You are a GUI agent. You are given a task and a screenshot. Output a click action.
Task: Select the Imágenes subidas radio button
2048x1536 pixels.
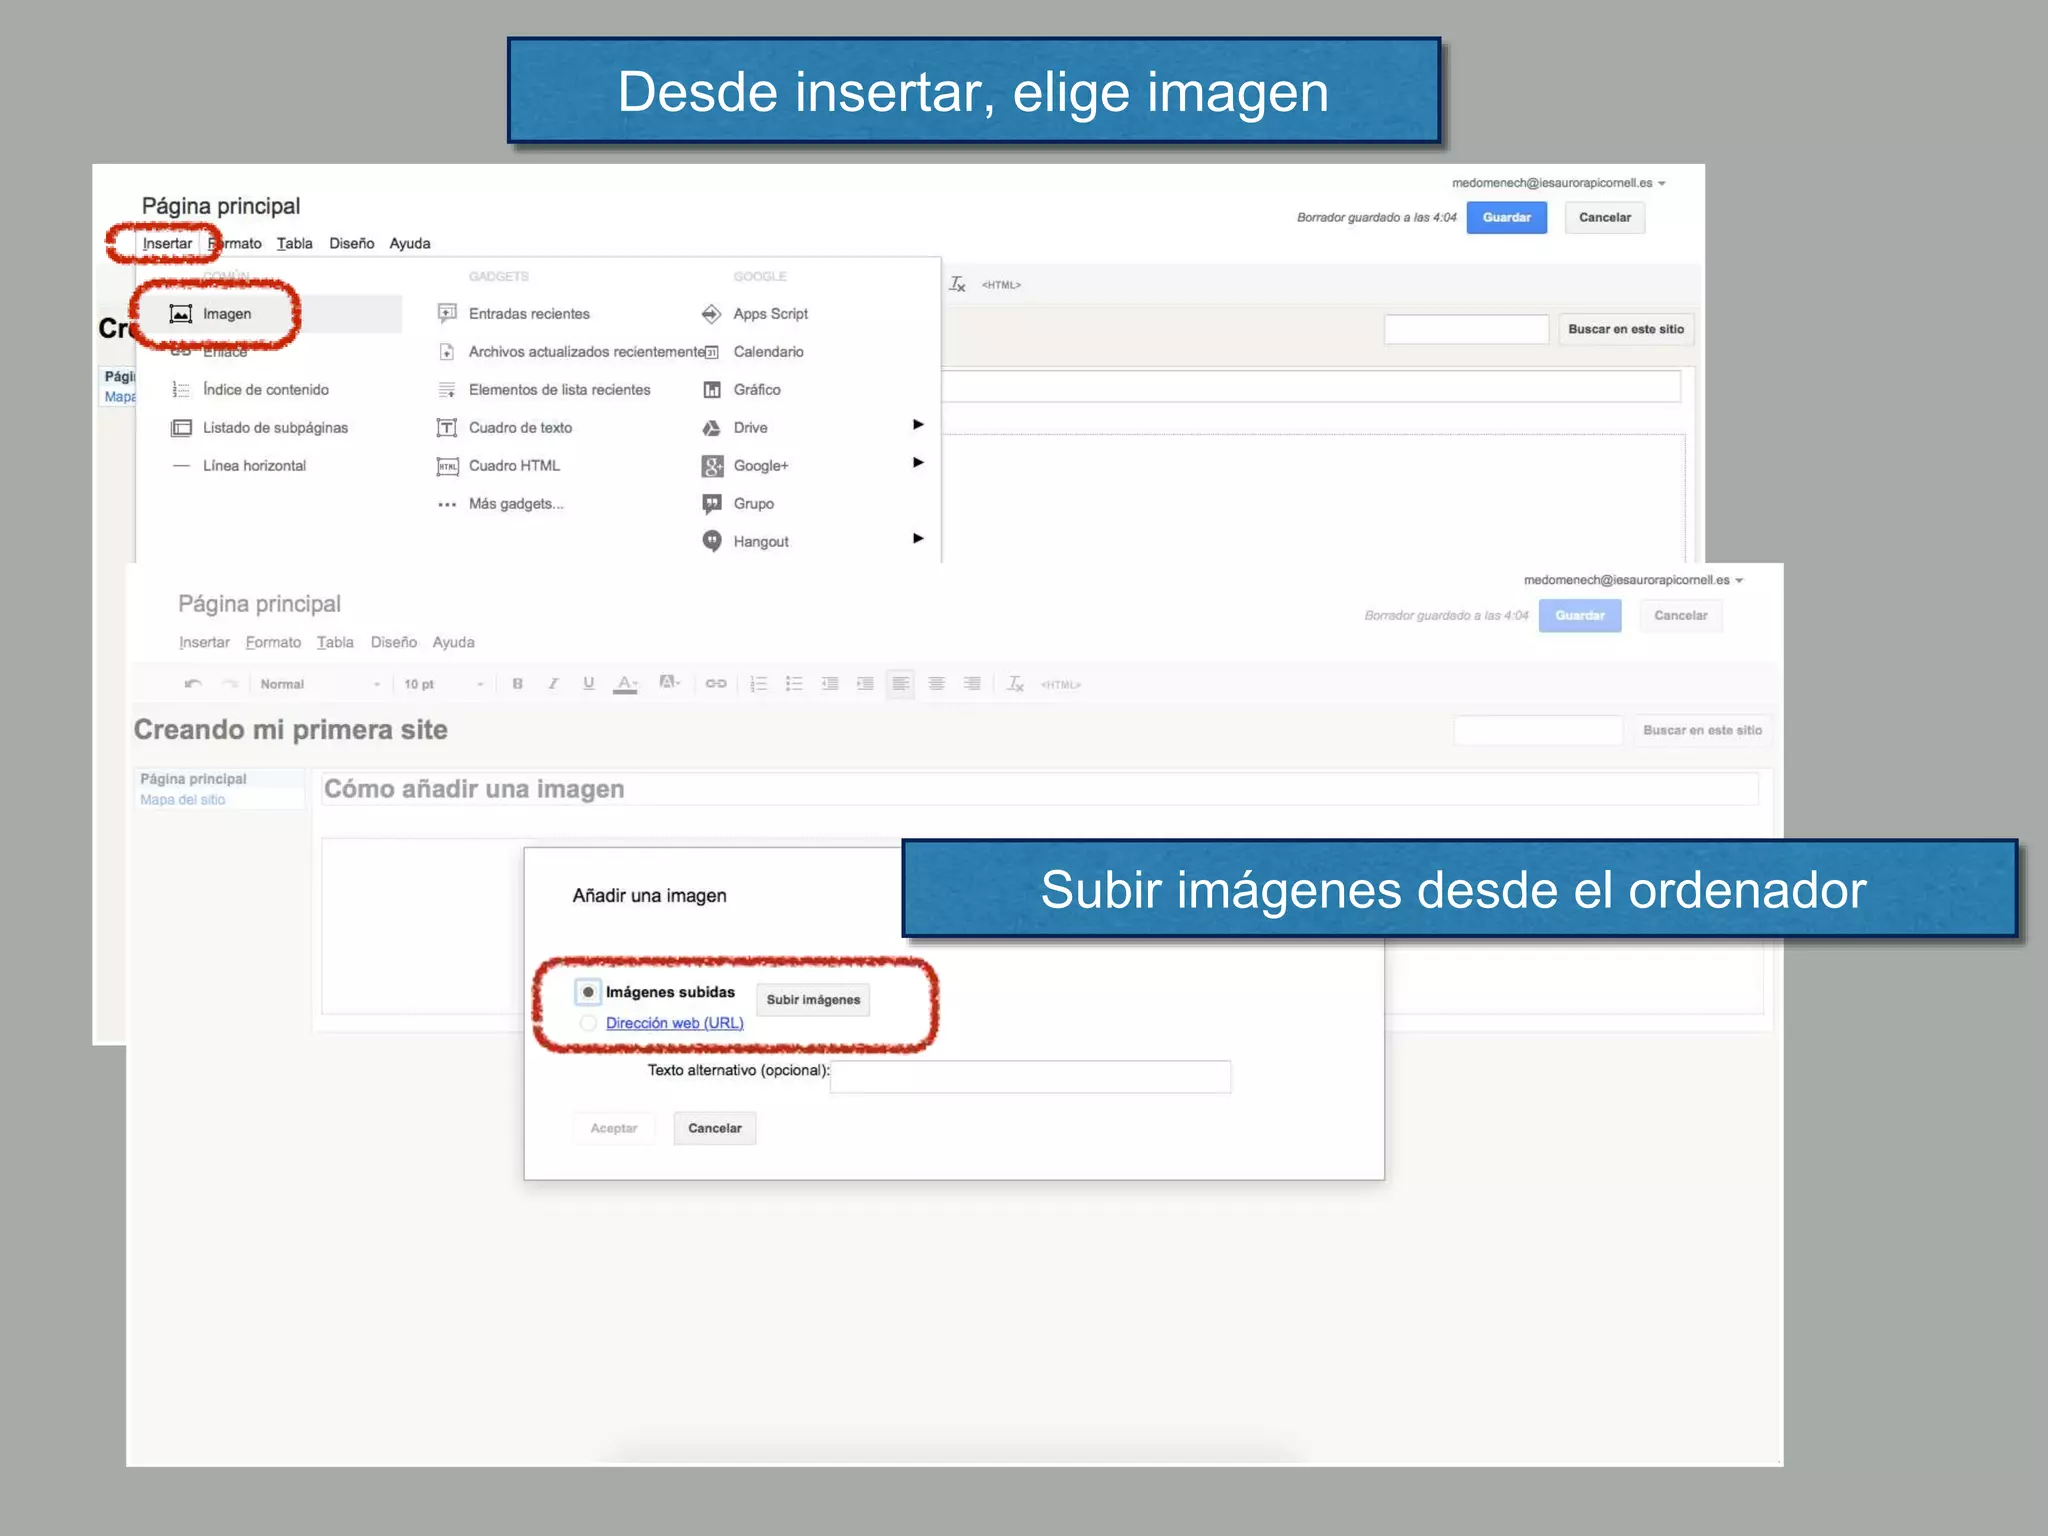click(x=588, y=992)
